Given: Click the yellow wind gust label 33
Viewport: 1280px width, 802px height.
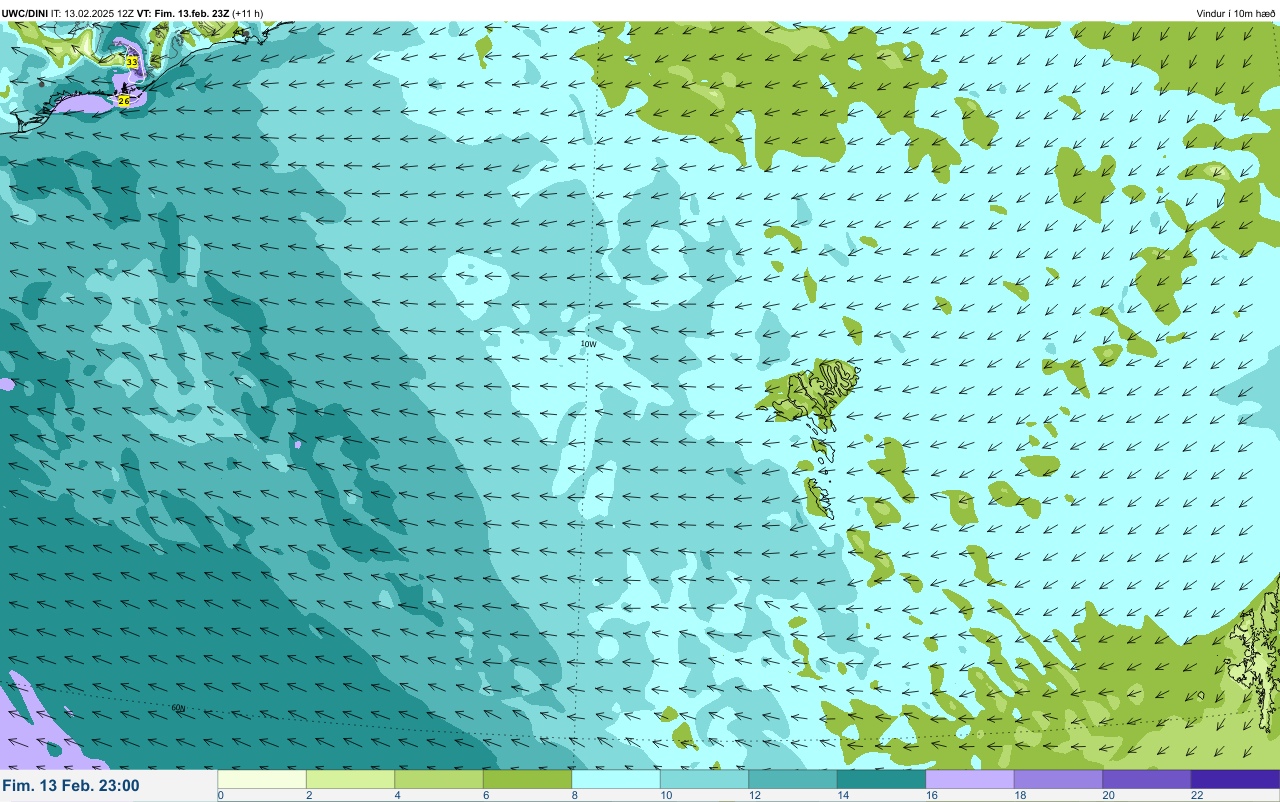Looking at the screenshot, I should pyautogui.click(x=132, y=62).
